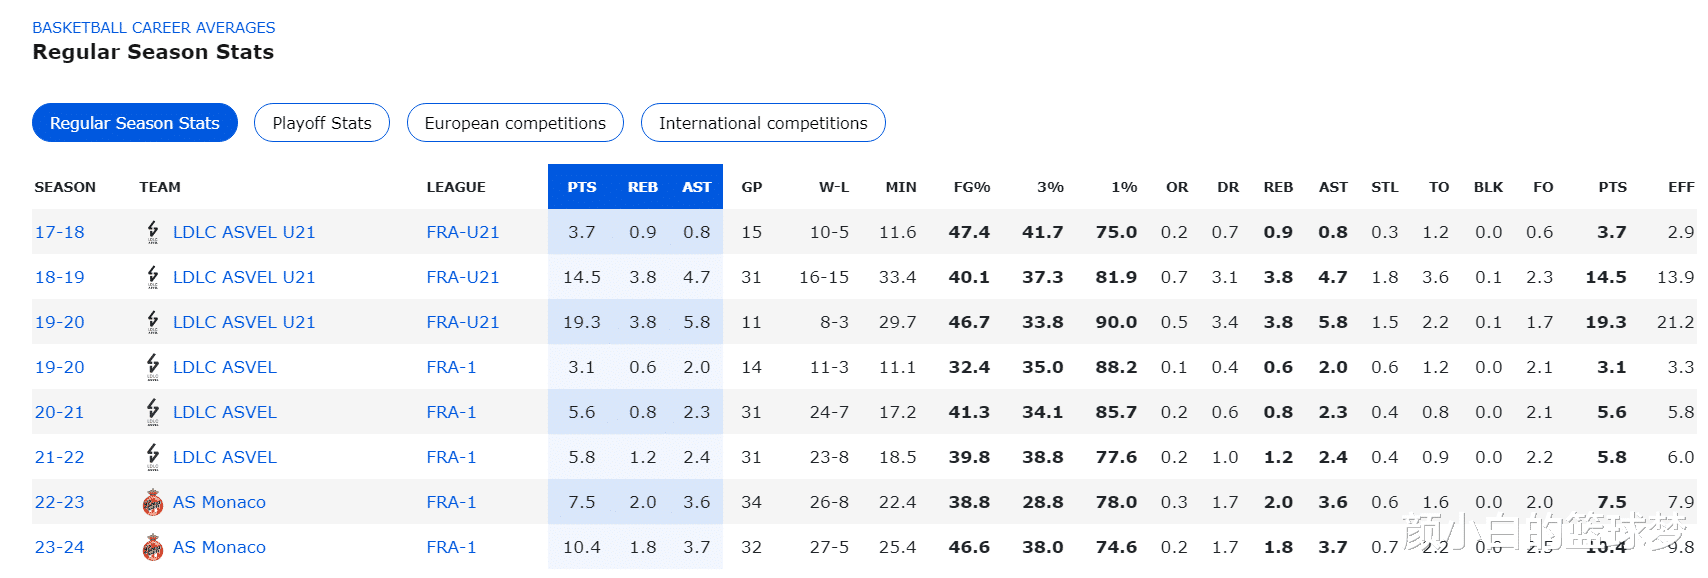Image resolution: width=1708 pixels, height=578 pixels.
Task: Click the ASVEL logo in the 17-18 row
Action: pyautogui.click(x=153, y=232)
